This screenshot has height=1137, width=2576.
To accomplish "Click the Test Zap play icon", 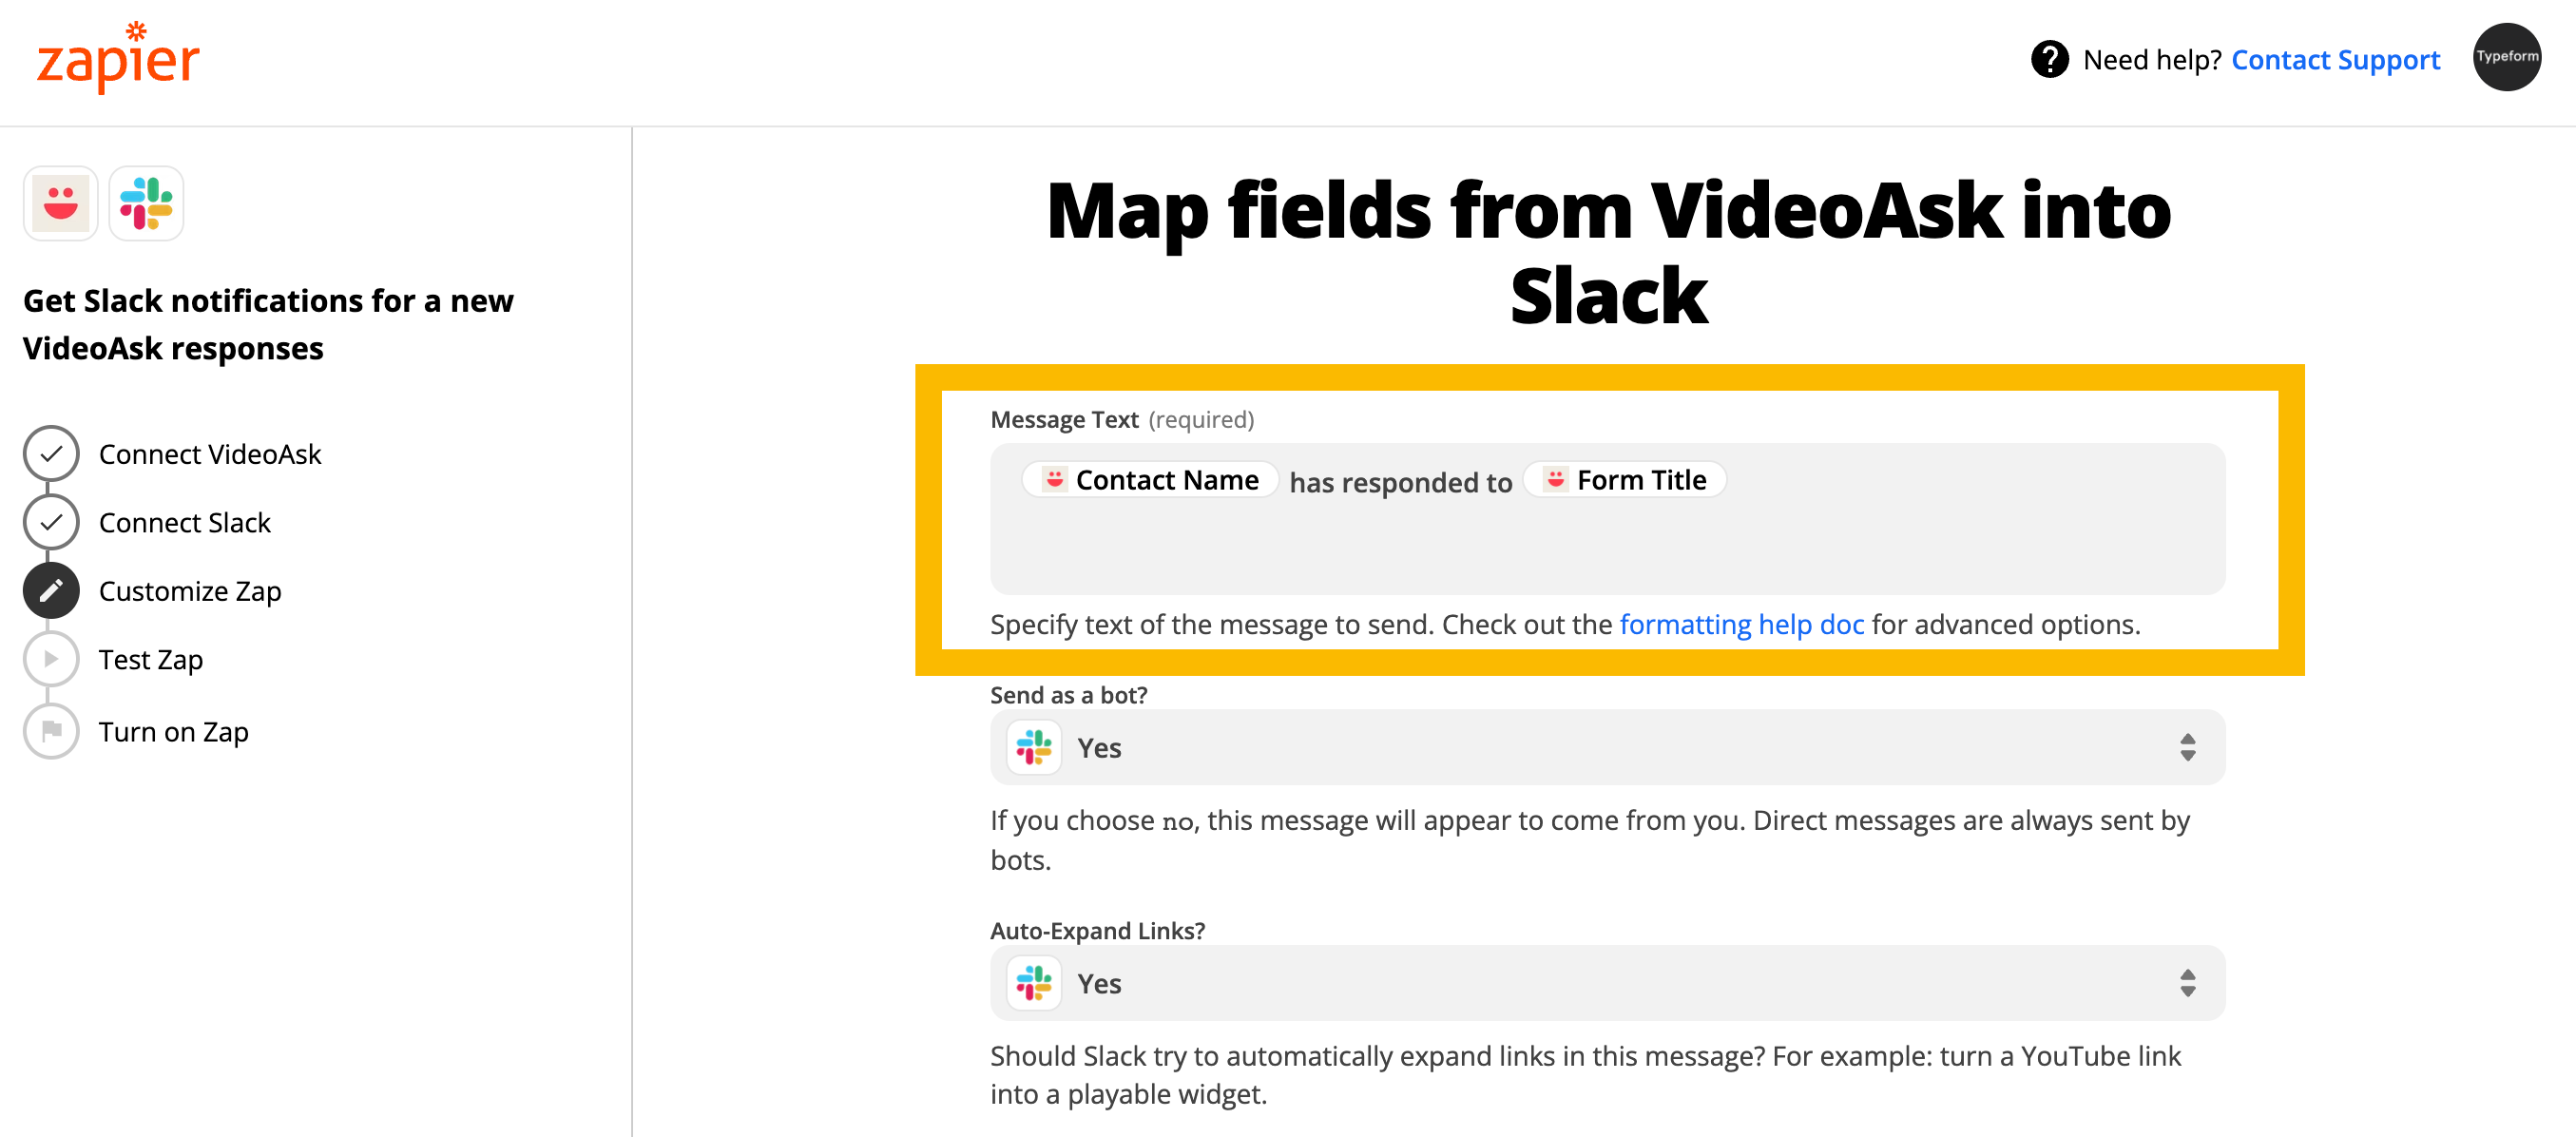I will coord(51,659).
